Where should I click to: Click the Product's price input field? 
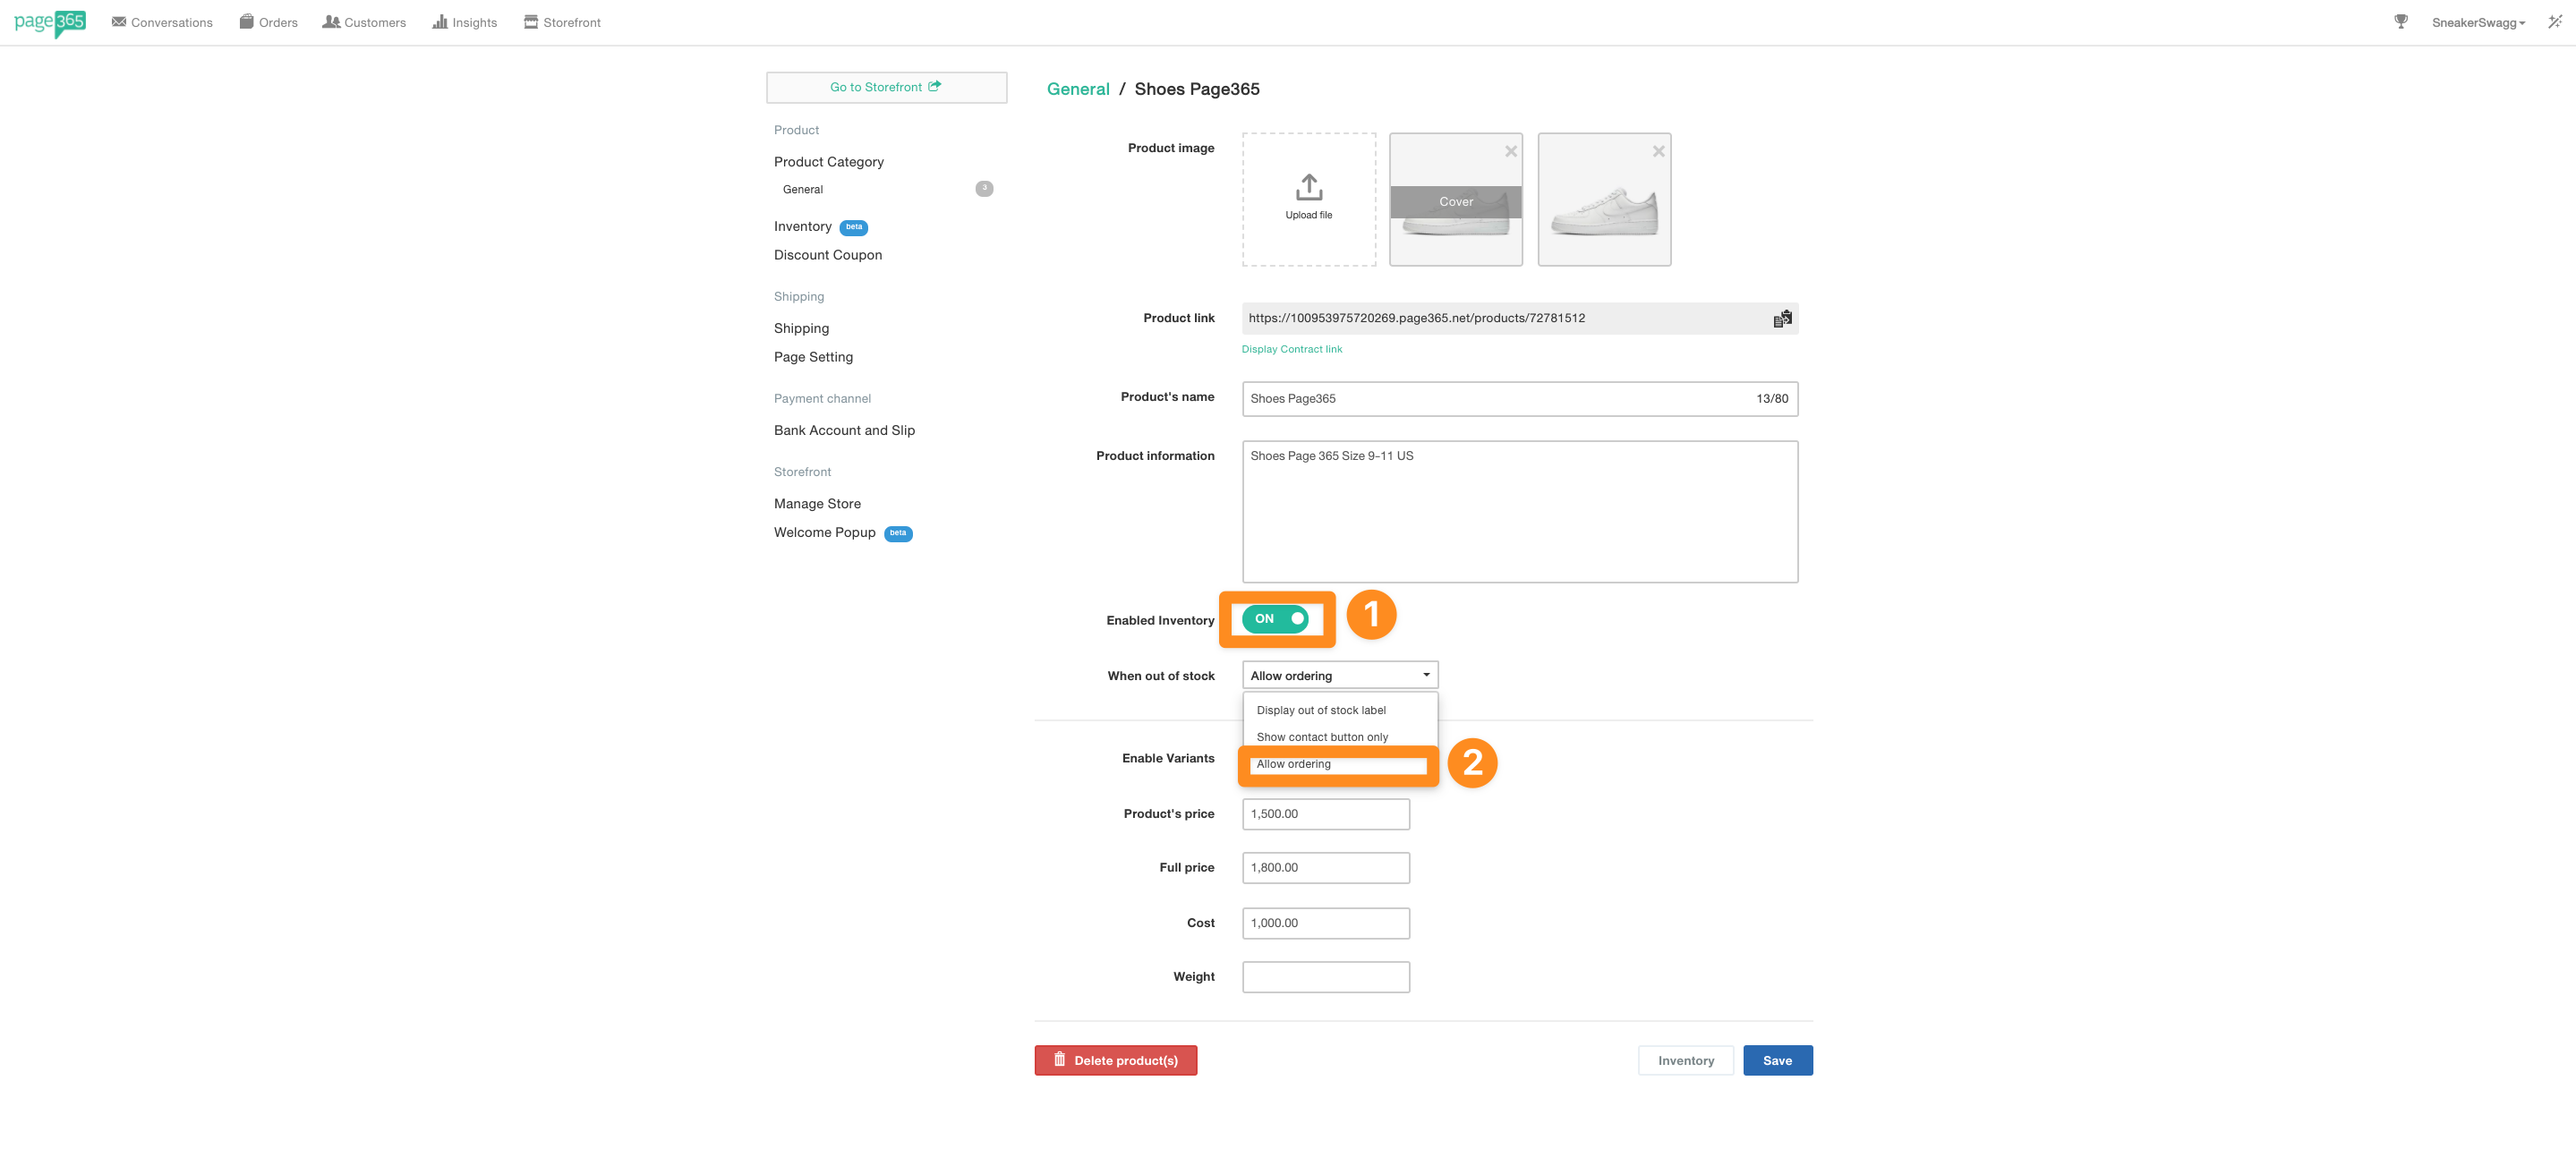coord(1325,814)
